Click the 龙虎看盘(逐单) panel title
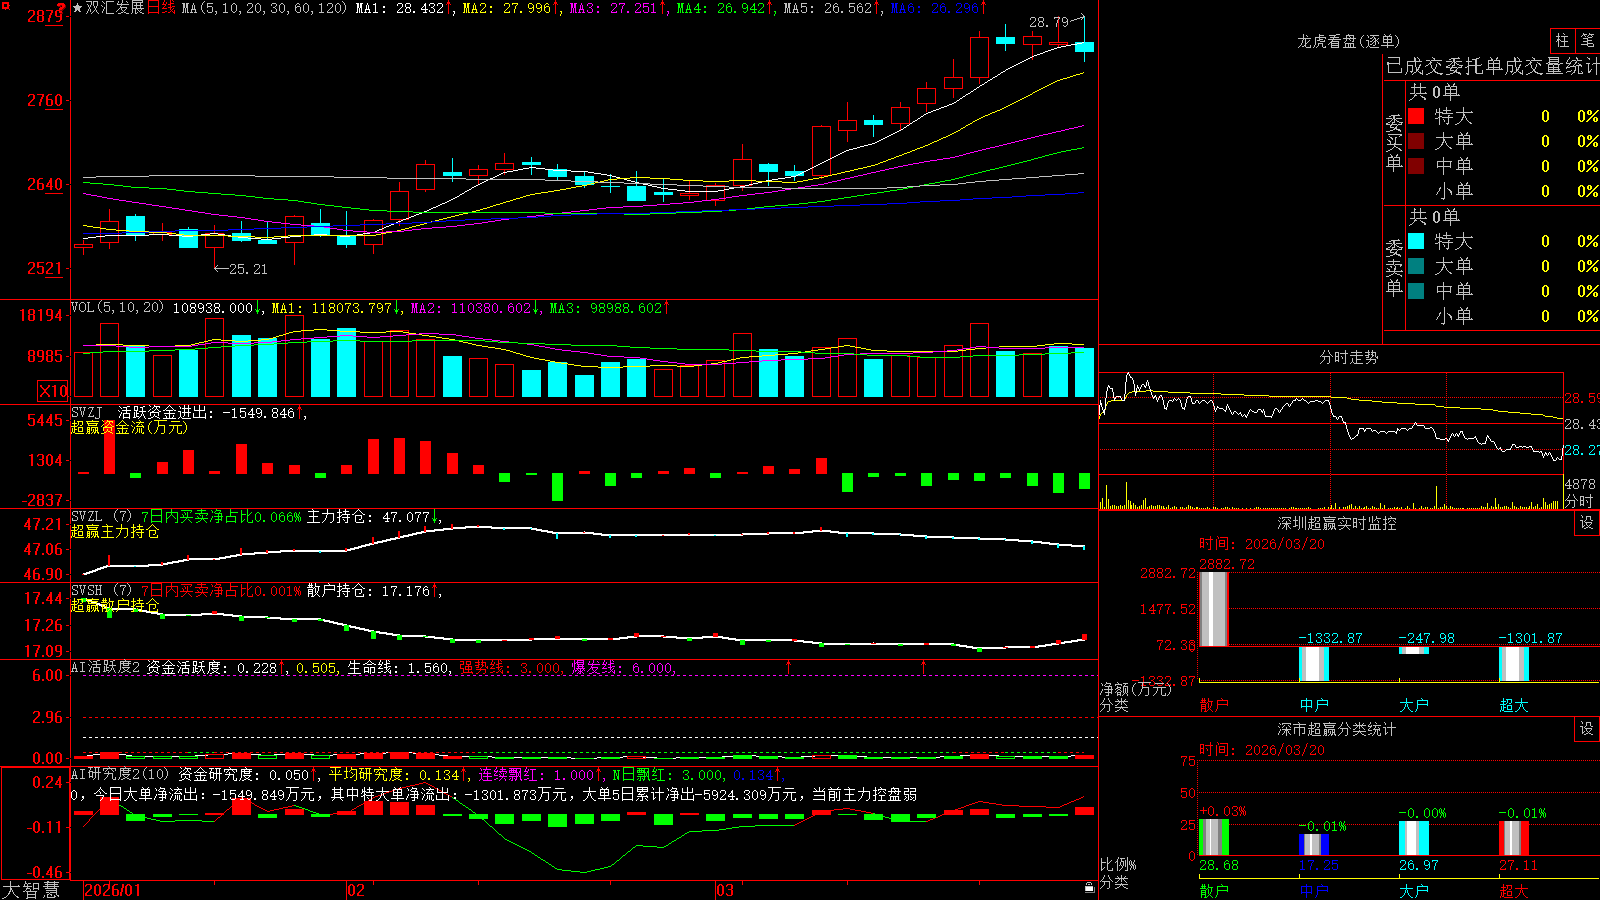Image resolution: width=1600 pixels, height=900 pixels. (x=1348, y=41)
